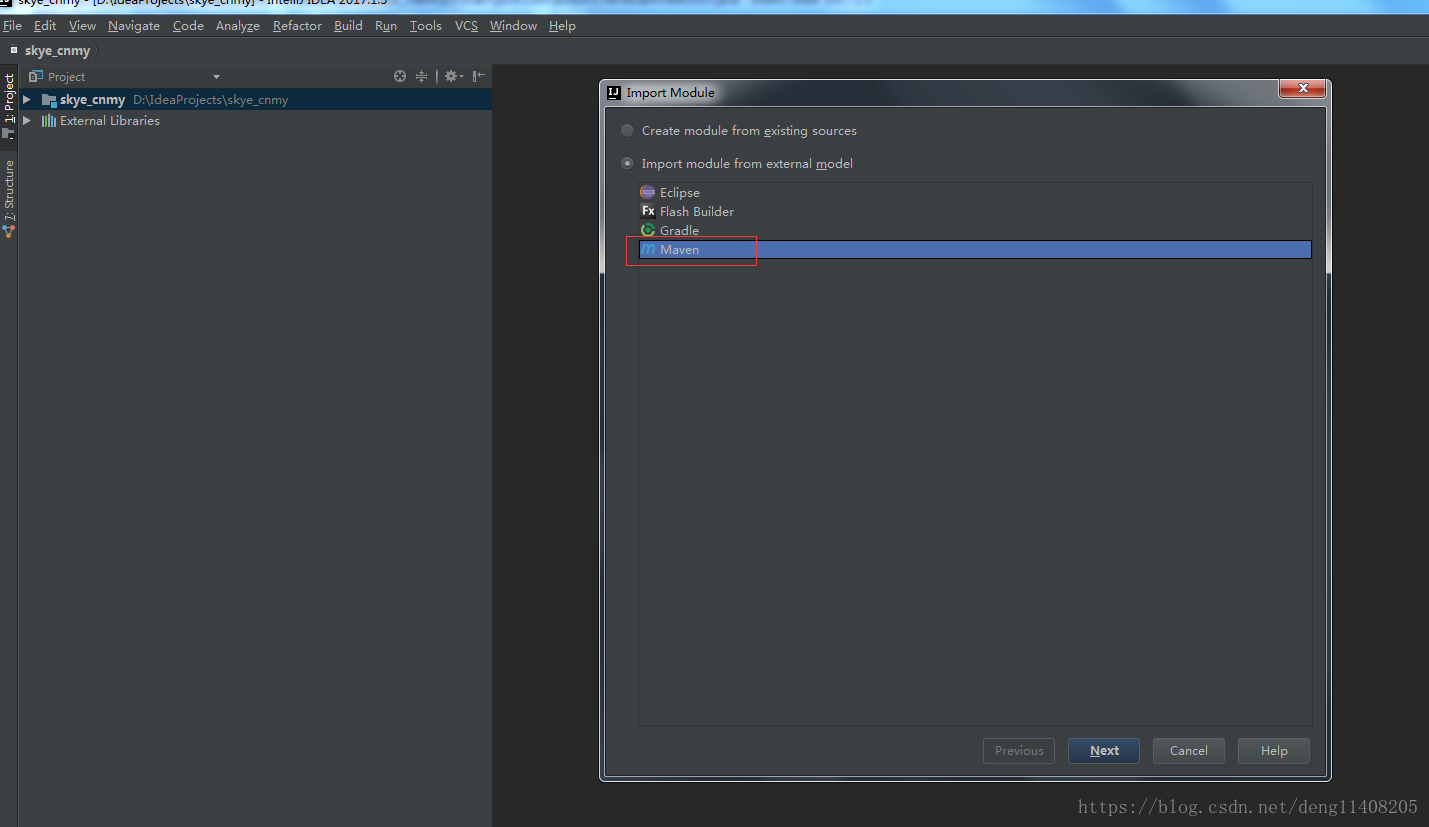Click the Next button
1429x827 pixels.
tap(1104, 751)
